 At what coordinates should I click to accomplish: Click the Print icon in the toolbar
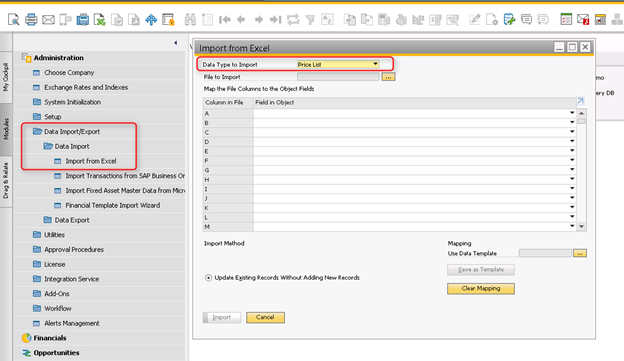point(31,19)
